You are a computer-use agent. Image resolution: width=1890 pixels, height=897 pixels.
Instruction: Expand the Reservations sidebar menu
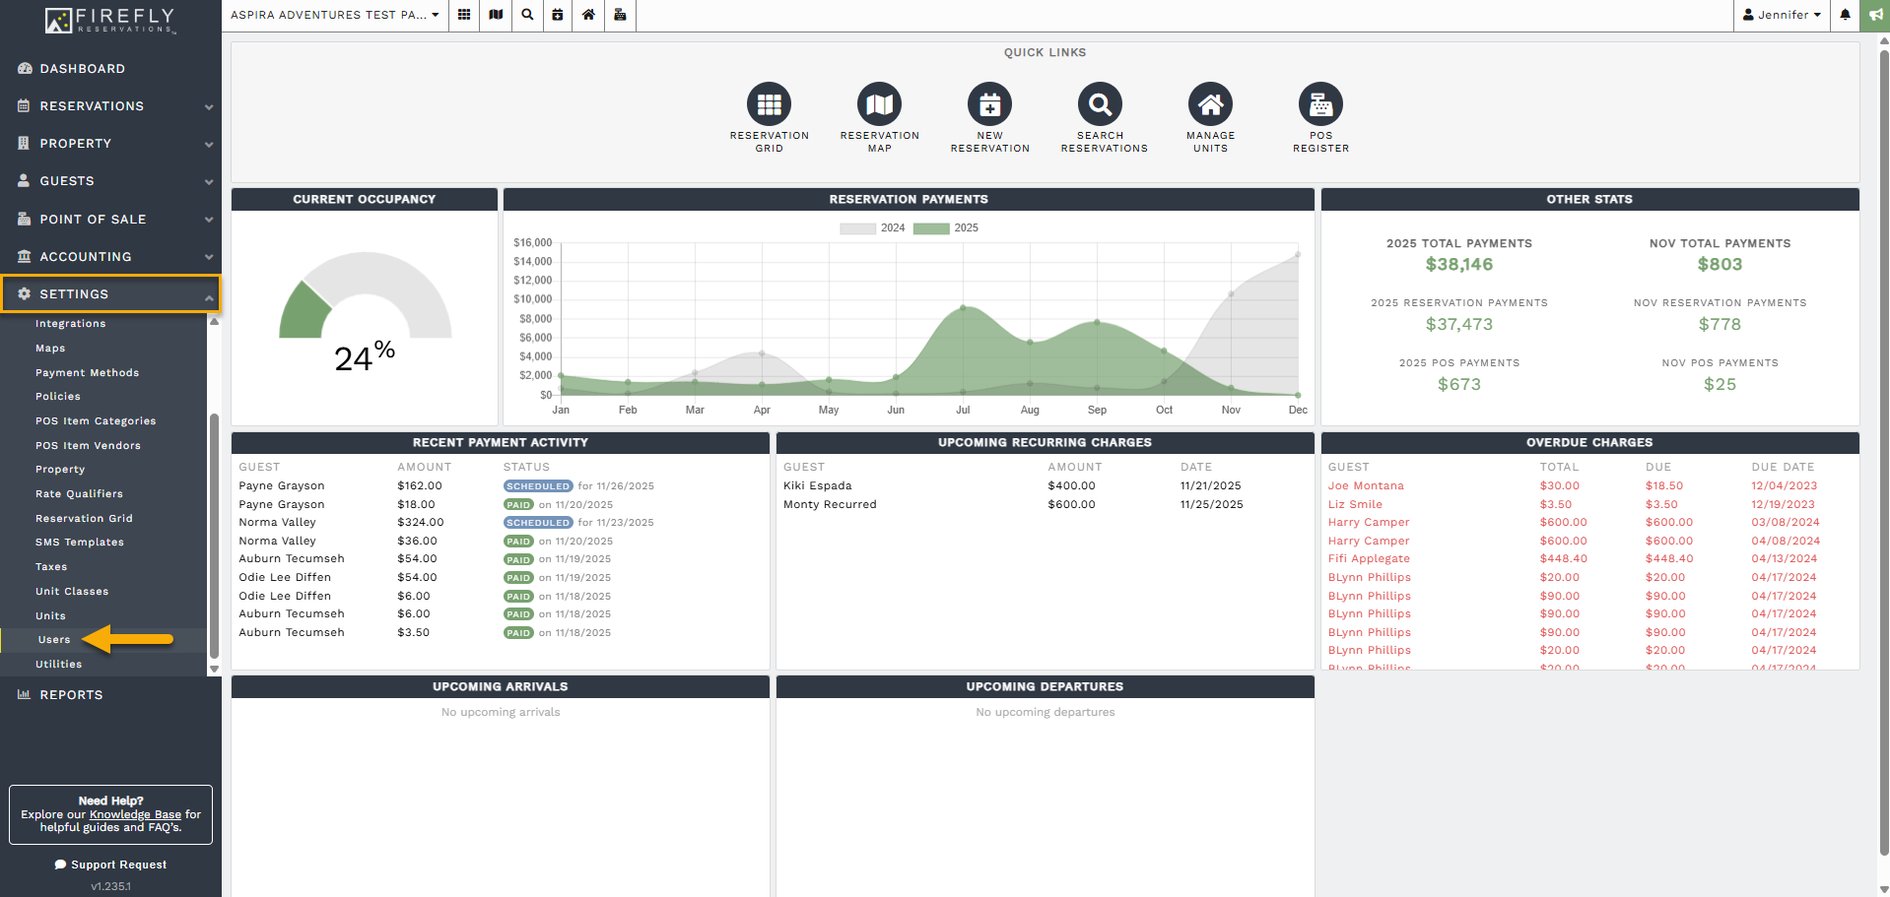110,106
